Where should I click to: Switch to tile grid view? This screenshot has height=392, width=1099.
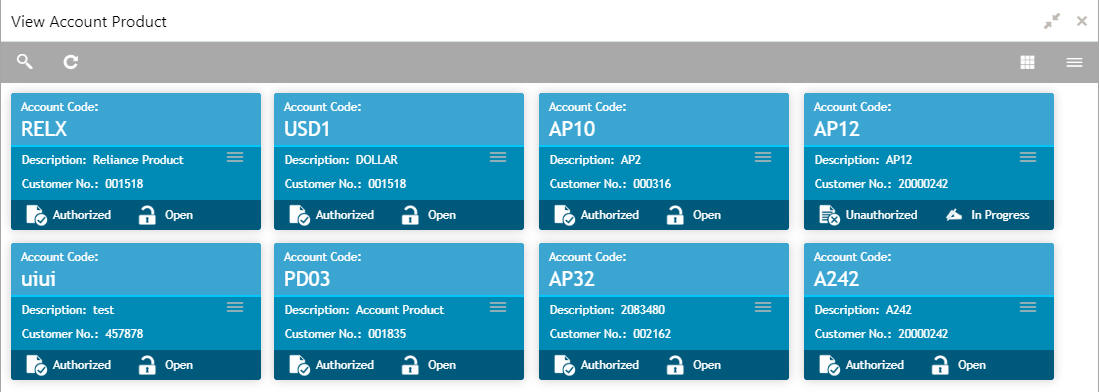point(1027,62)
